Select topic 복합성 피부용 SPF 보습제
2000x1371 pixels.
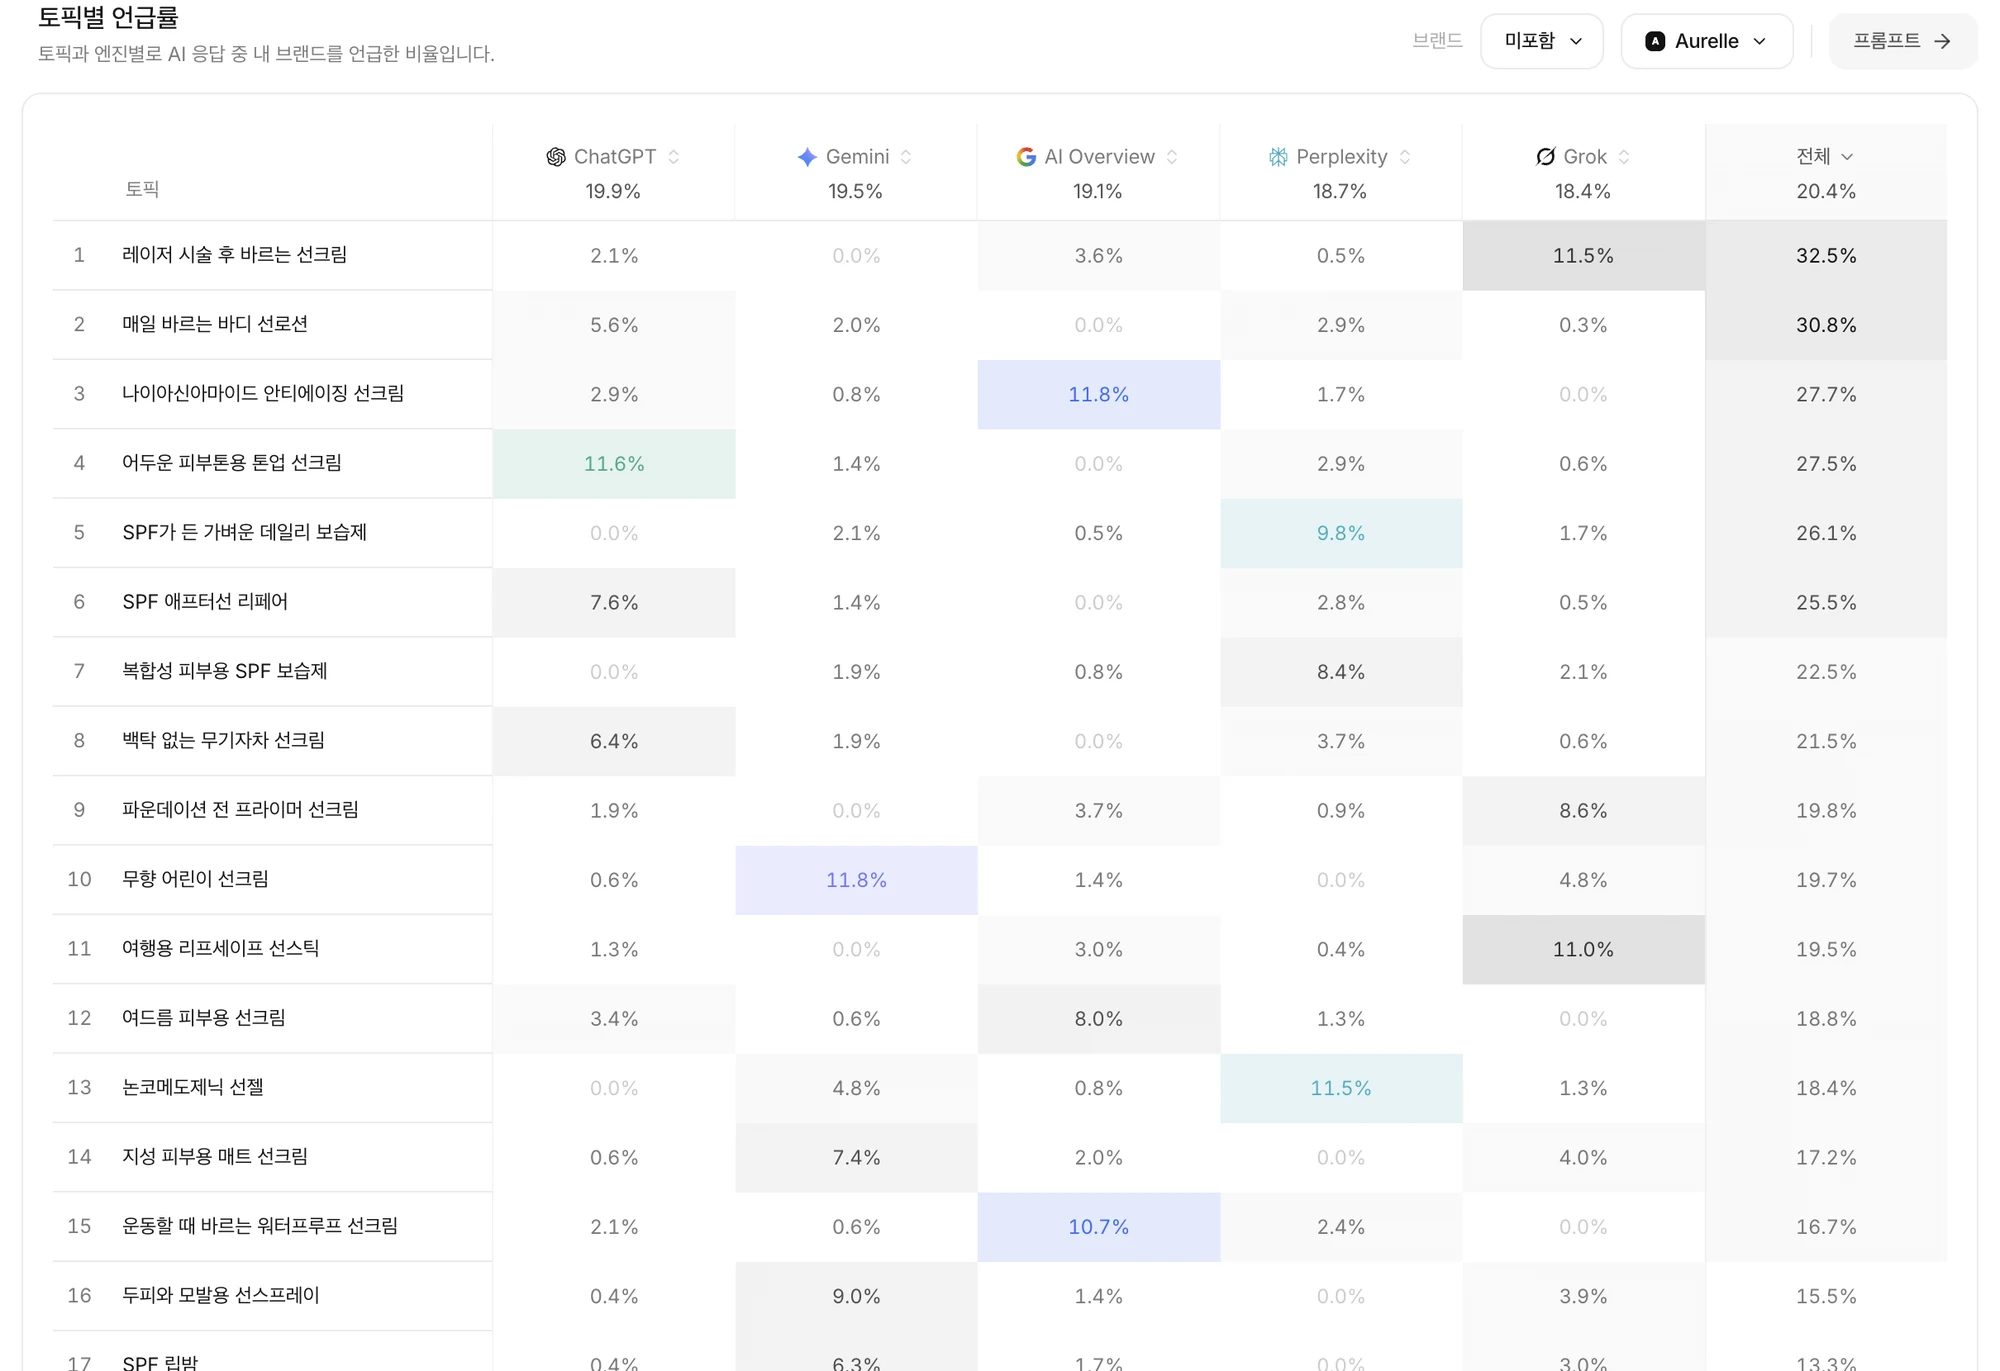[x=225, y=671]
